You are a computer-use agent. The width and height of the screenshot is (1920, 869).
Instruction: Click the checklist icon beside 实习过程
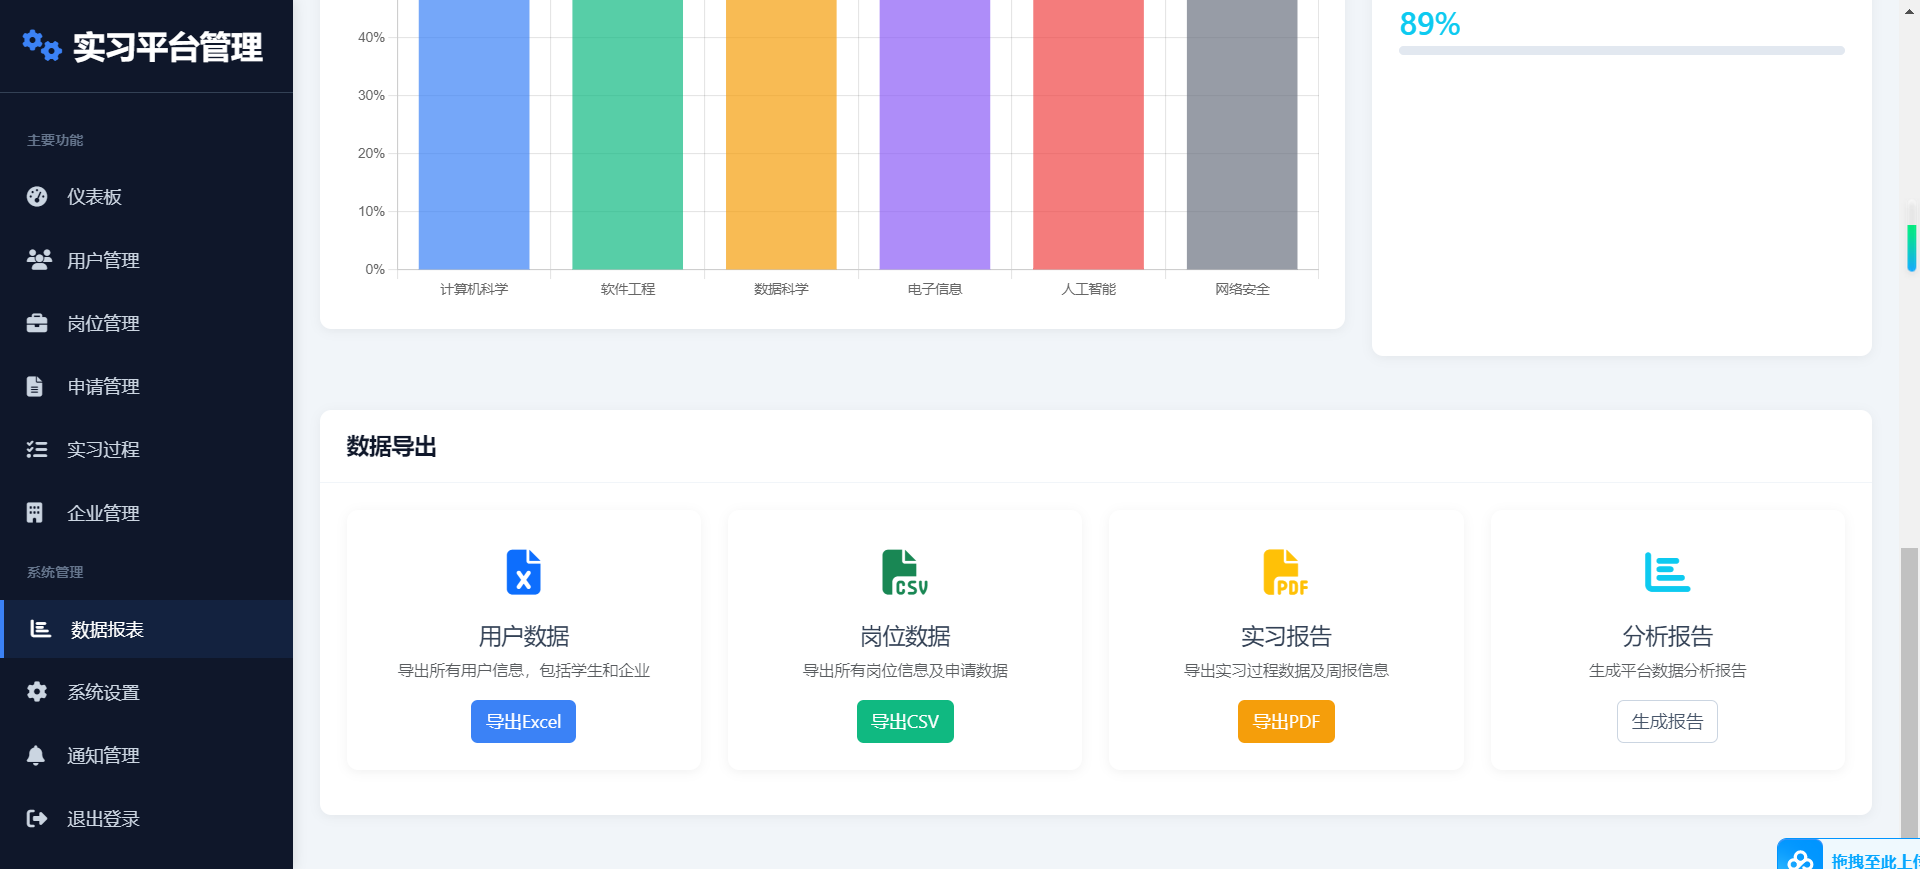coord(37,449)
